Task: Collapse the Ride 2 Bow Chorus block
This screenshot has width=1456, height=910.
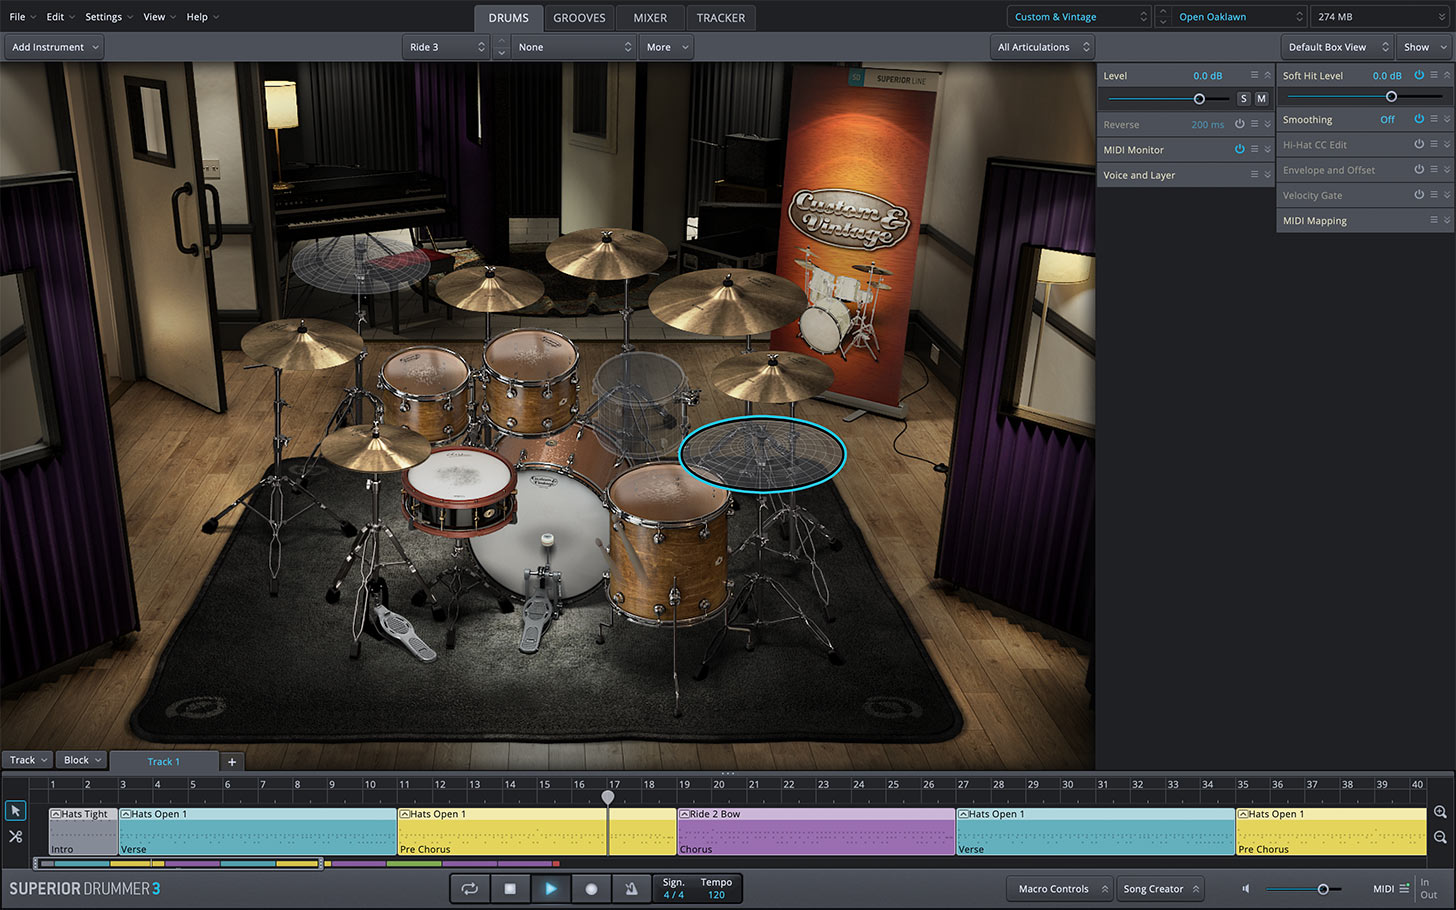Action: (x=684, y=814)
